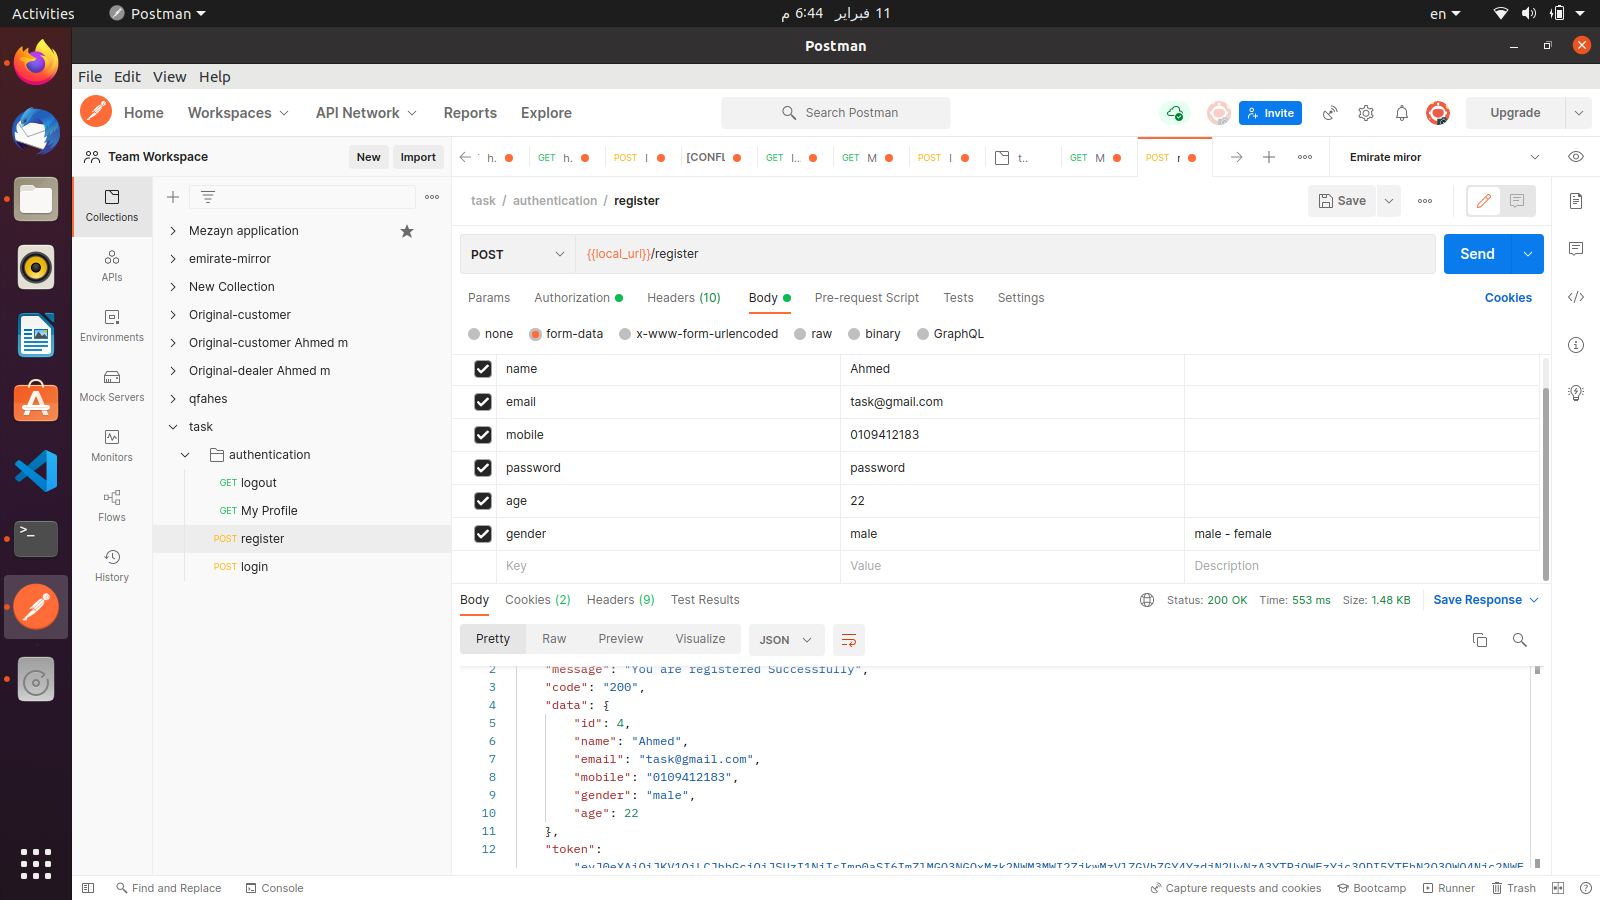Uncheck the name form-data row

click(483, 369)
